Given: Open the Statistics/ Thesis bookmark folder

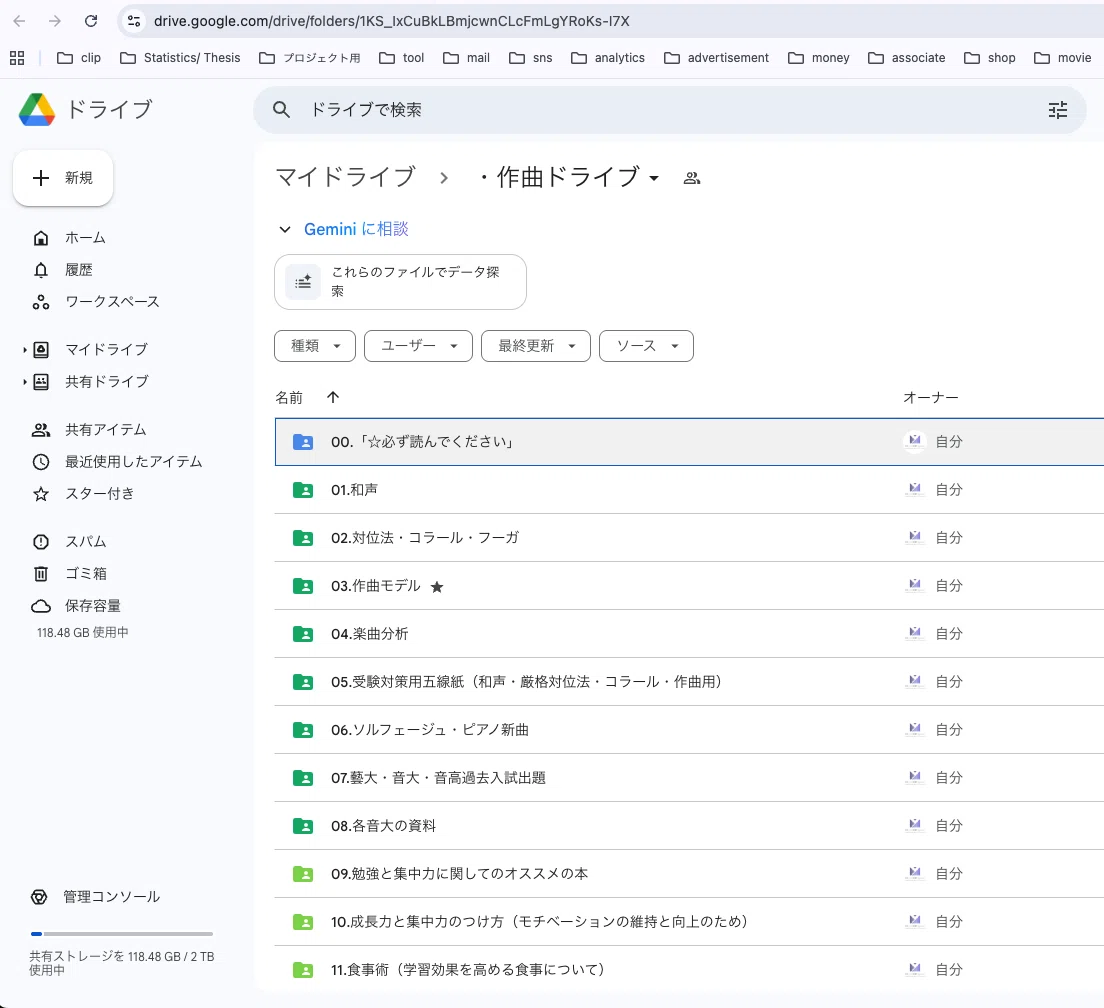Looking at the screenshot, I should pyautogui.click(x=180, y=58).
